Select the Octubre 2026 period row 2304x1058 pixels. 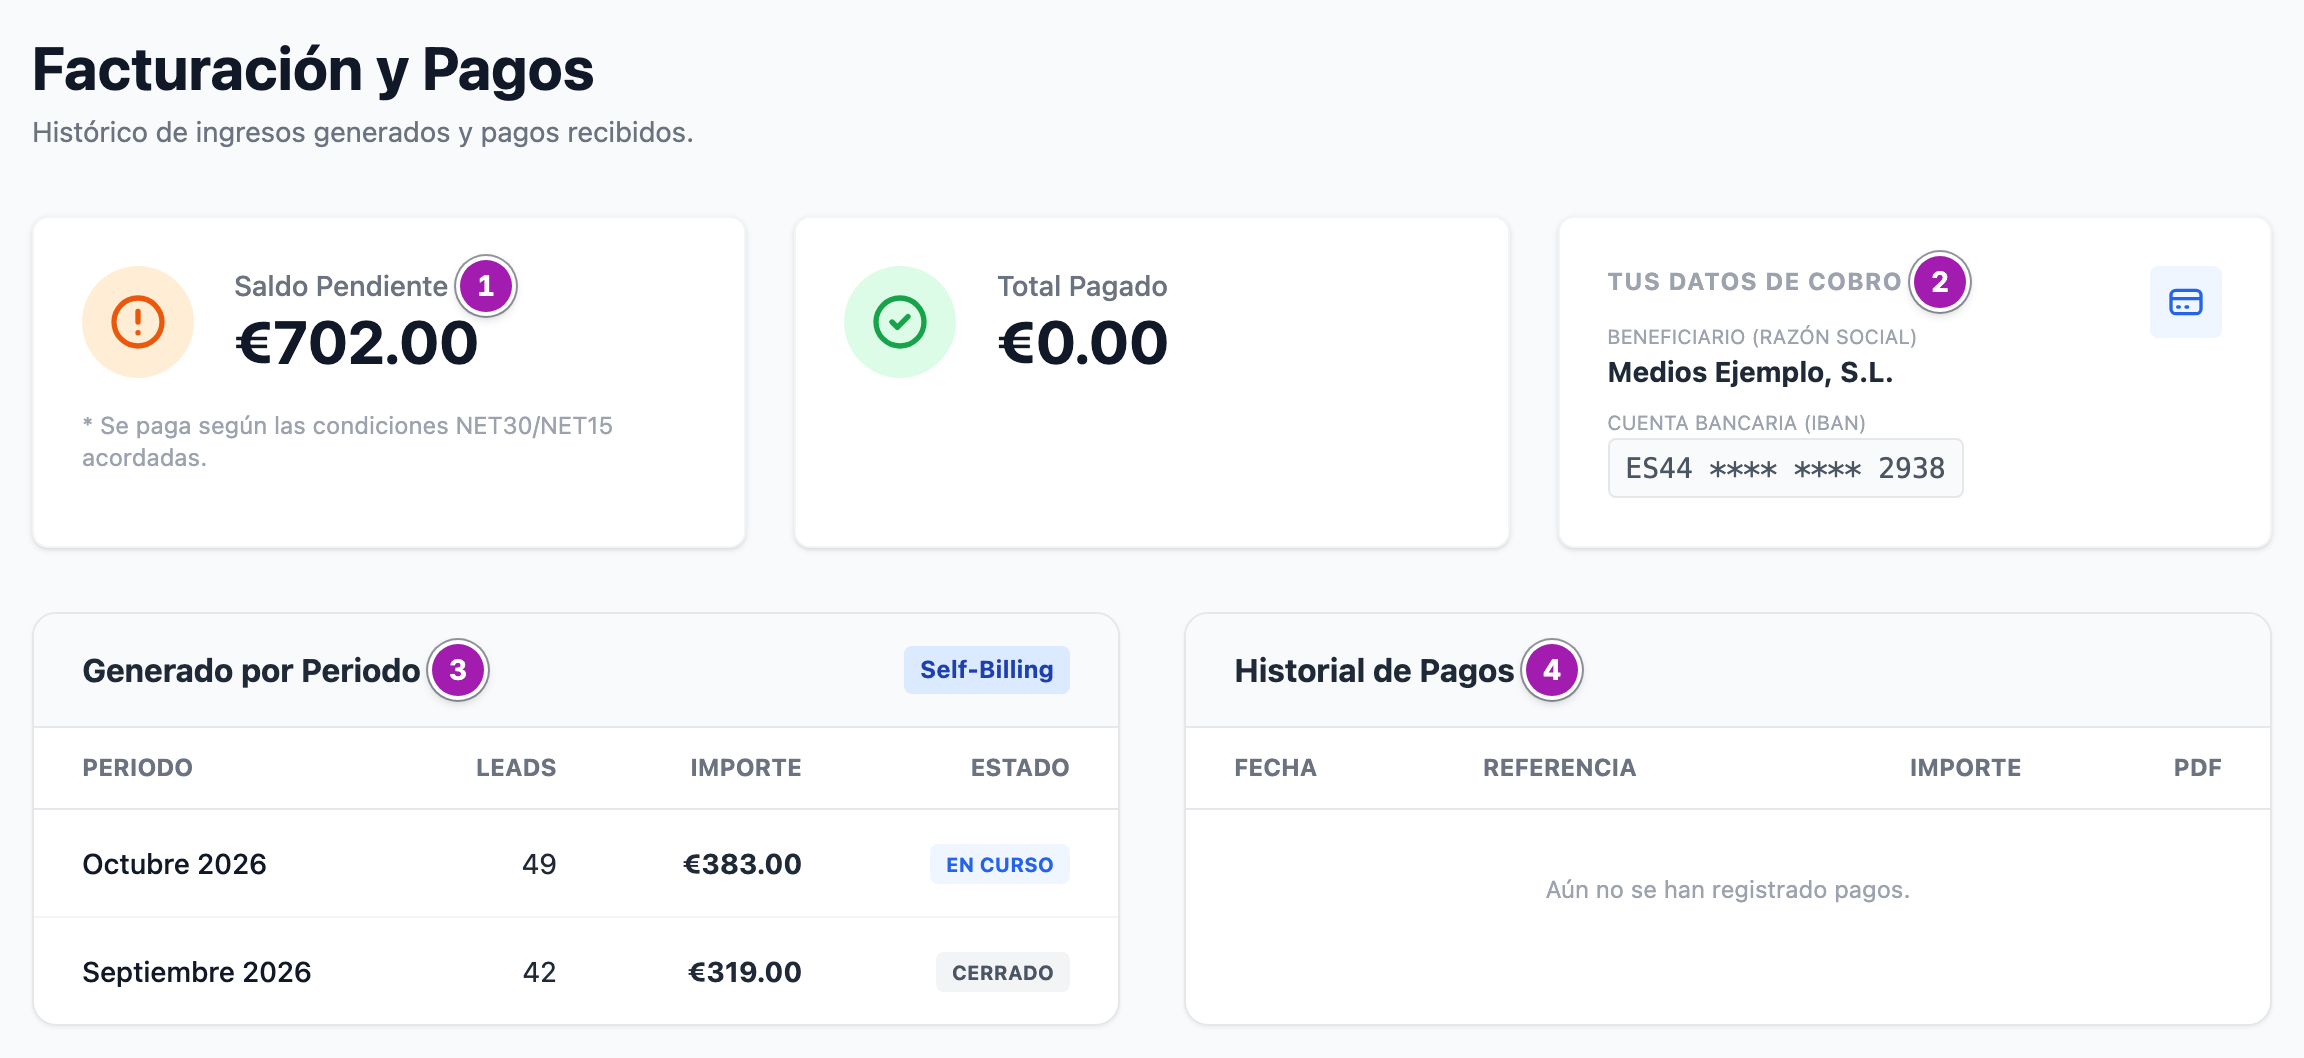click(x=576, y=864)
